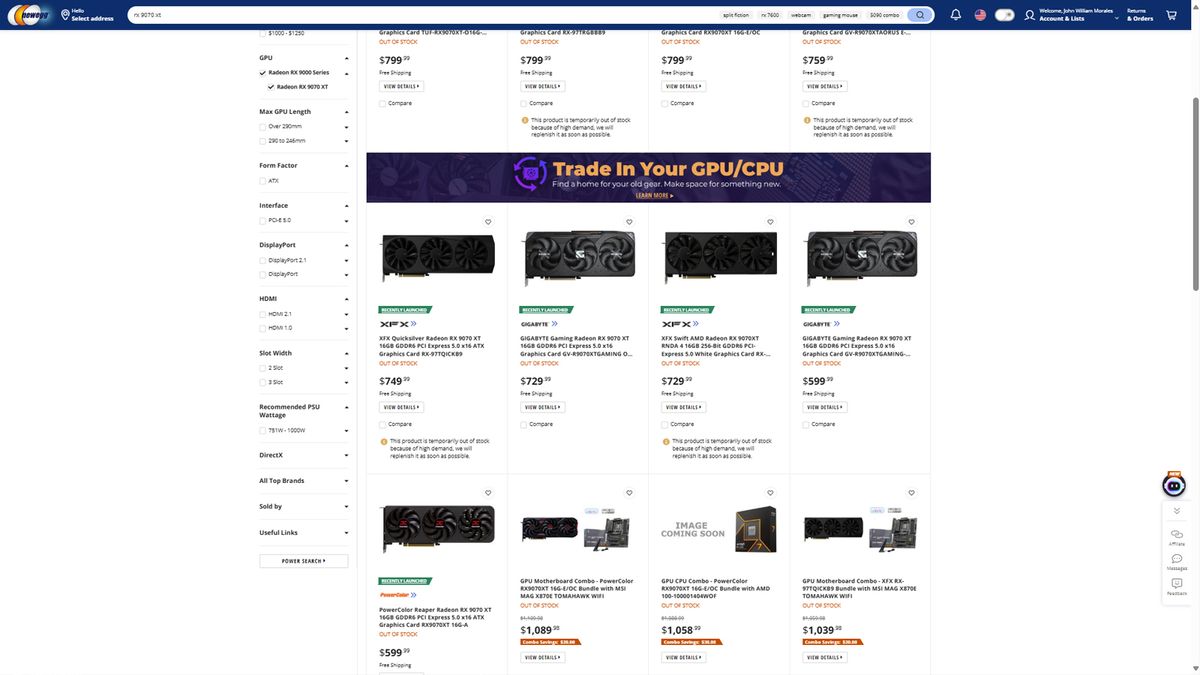This screenshot has width=1200, height=675.
Task: Wishlist heart for XFX Swift White card
Action: click(x=770, y=222)
